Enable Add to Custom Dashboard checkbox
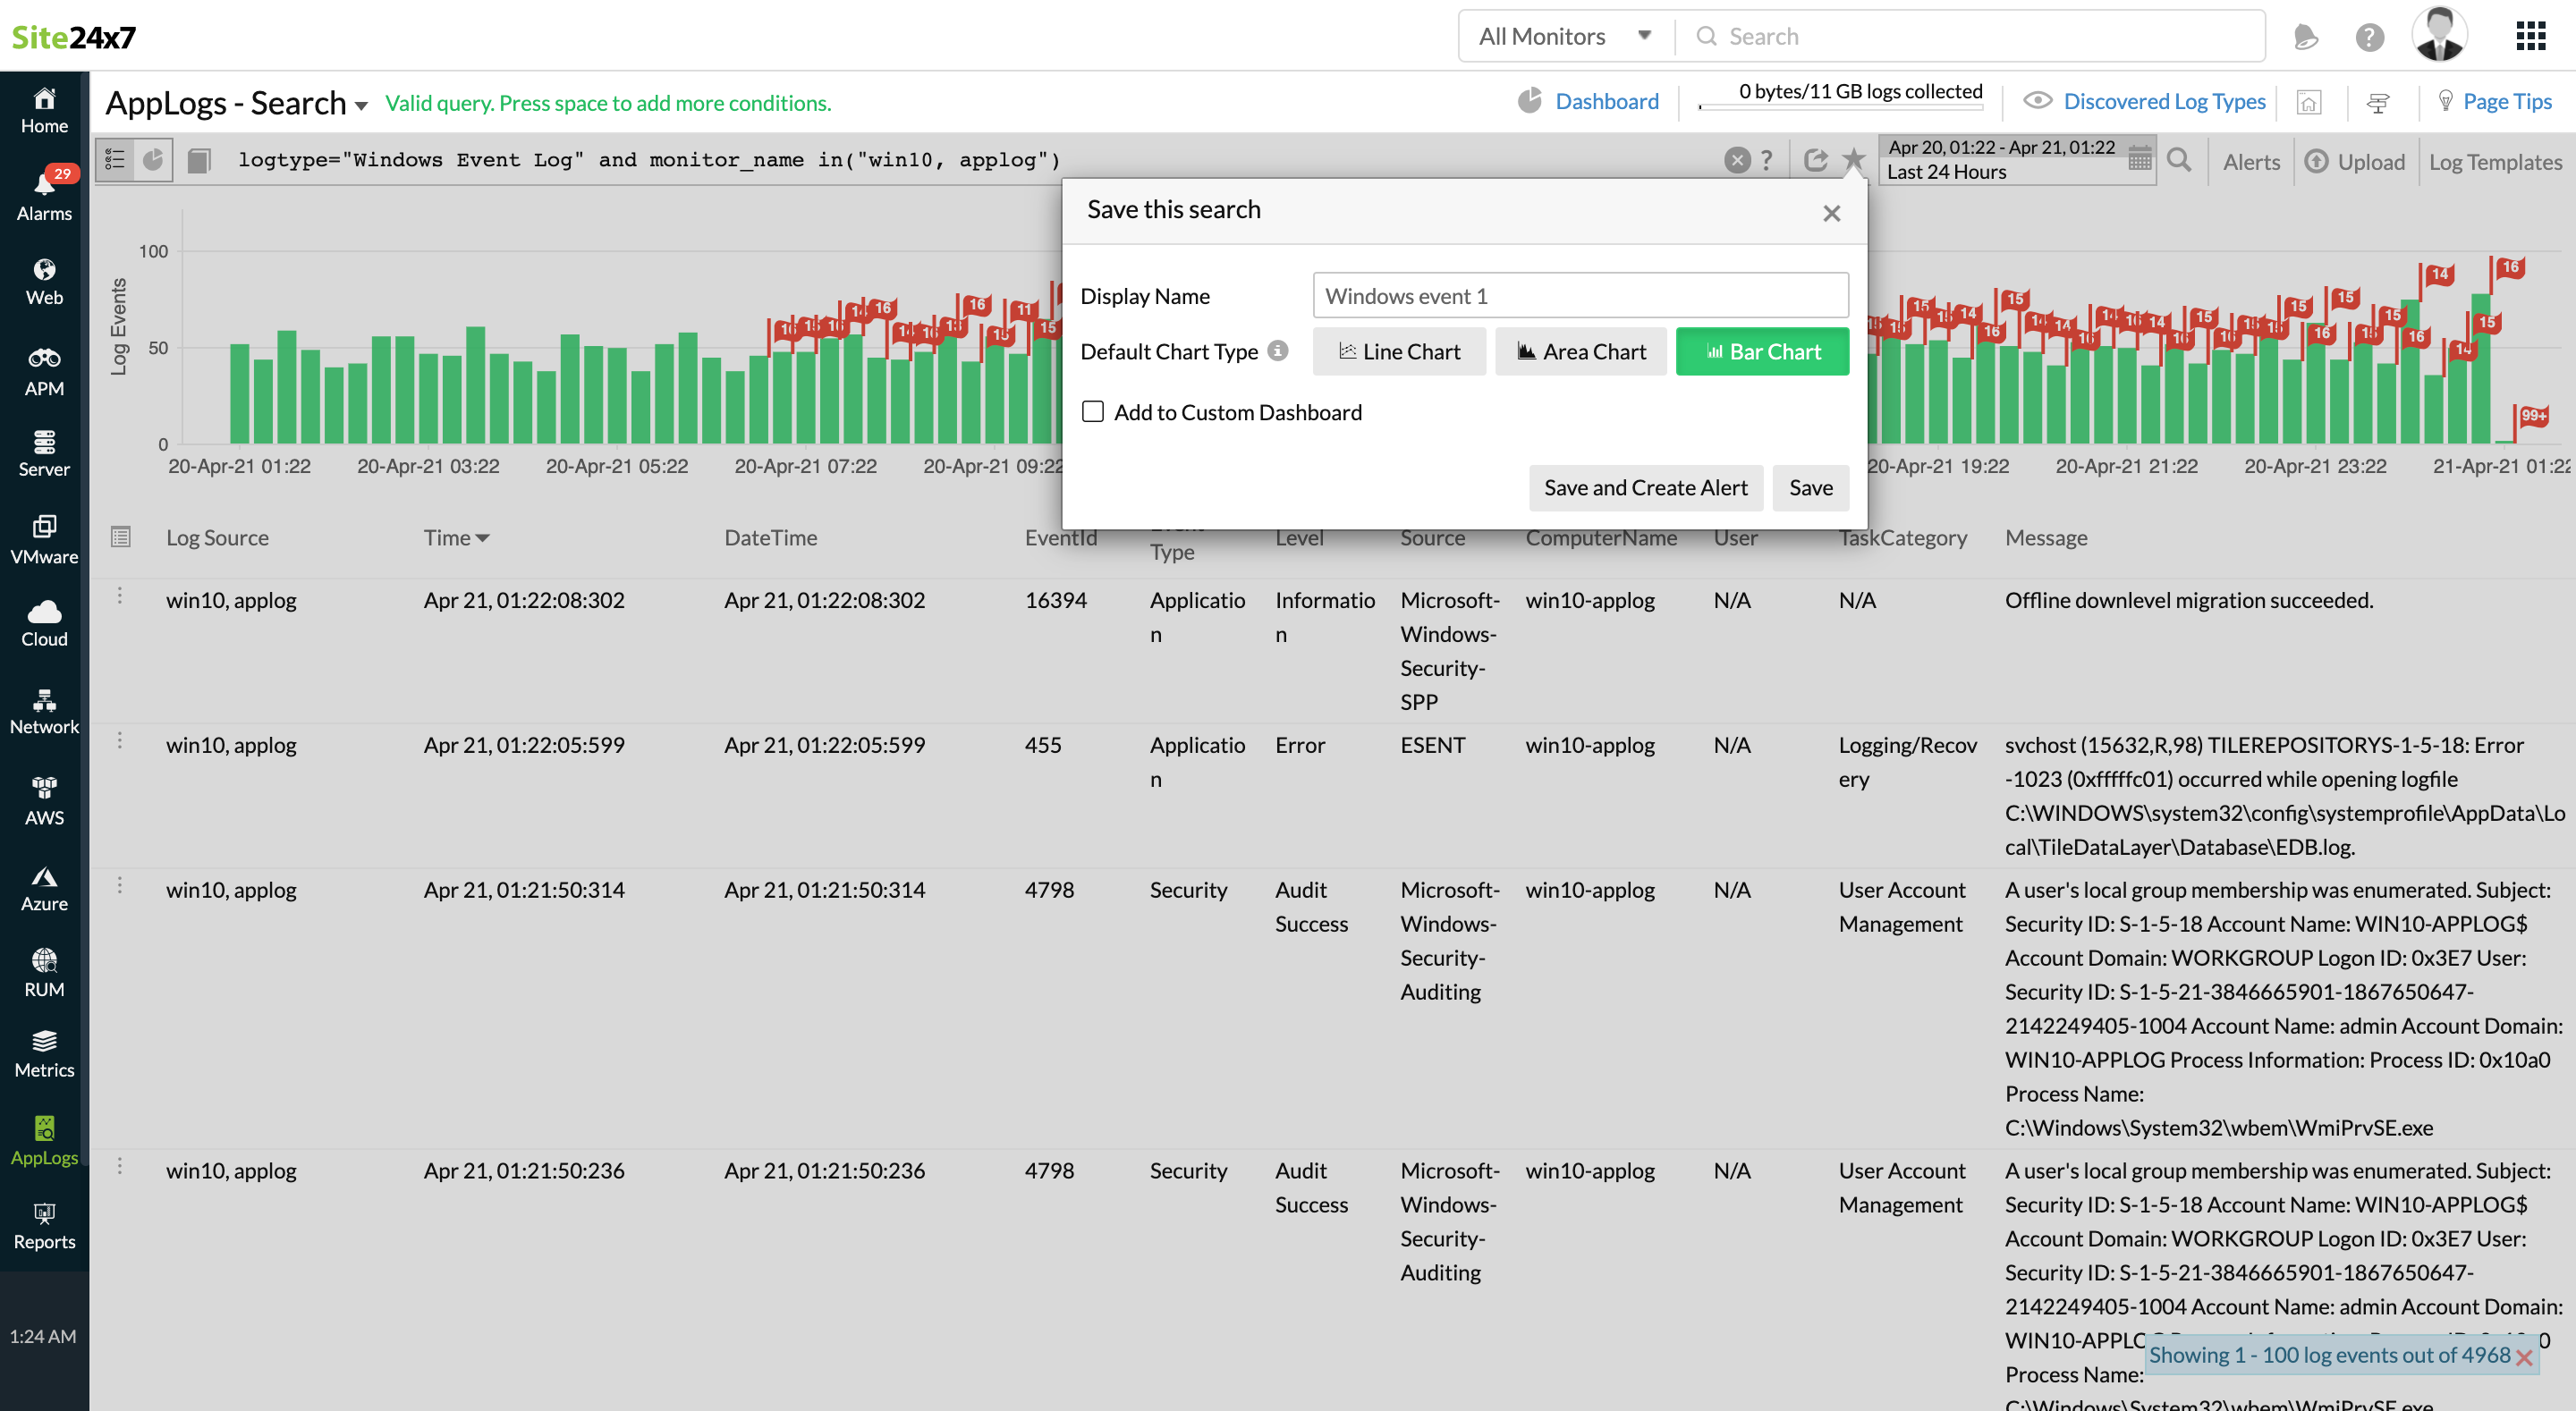This screenshot has width=2576, height=1411. (x=1093, y=412)
